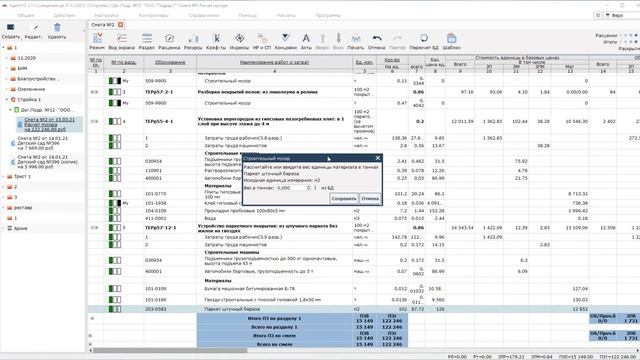The width and height of the screenshot is (640, 360).
Task: Click the НР и СП toolbar icon
Action: tap(262, 38)
